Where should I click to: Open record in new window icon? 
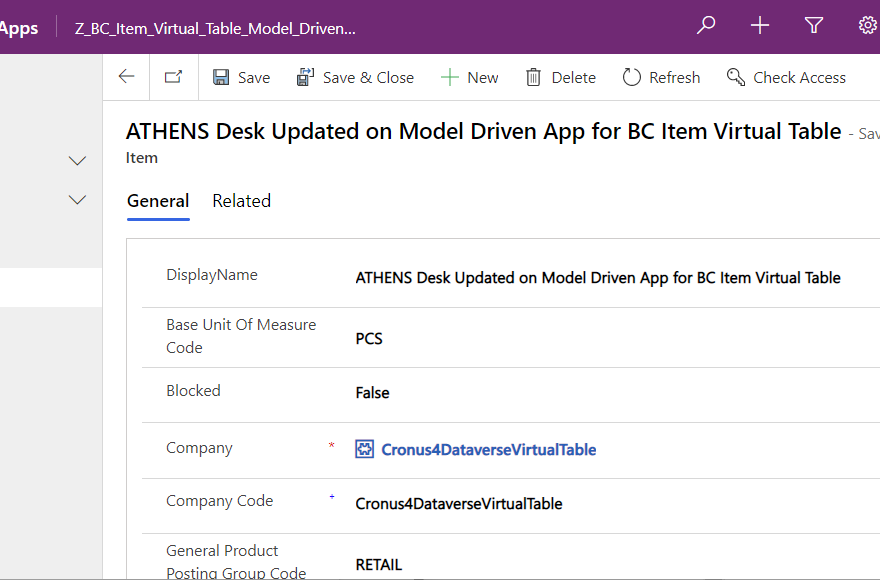click(x=173, y=77)
